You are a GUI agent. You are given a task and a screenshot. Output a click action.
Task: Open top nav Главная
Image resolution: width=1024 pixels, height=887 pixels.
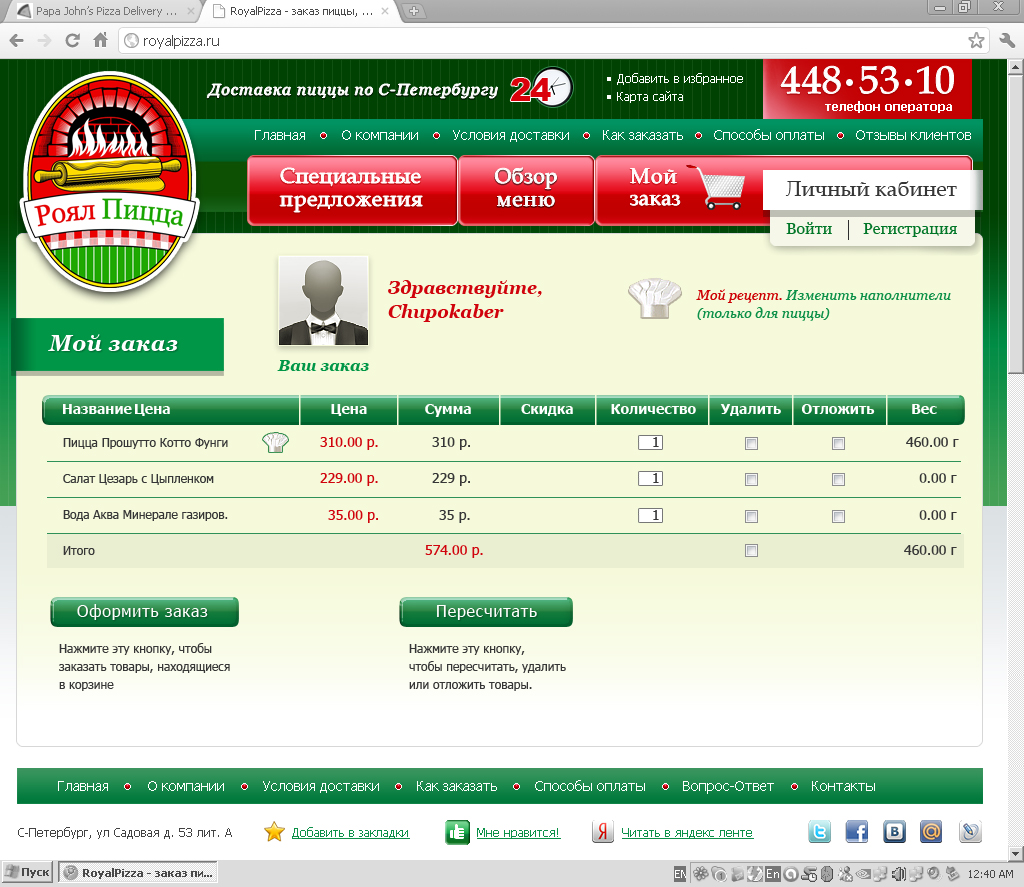tap(280, 135)
